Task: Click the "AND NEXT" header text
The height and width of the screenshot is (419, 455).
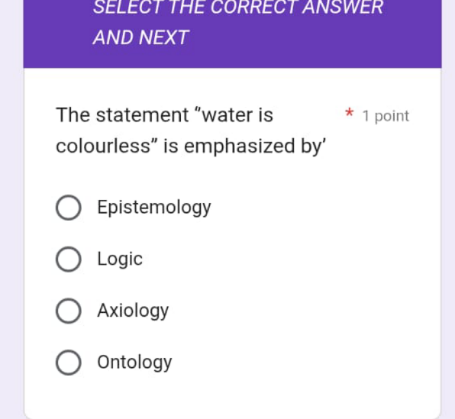Action: [x=141, y=37]
